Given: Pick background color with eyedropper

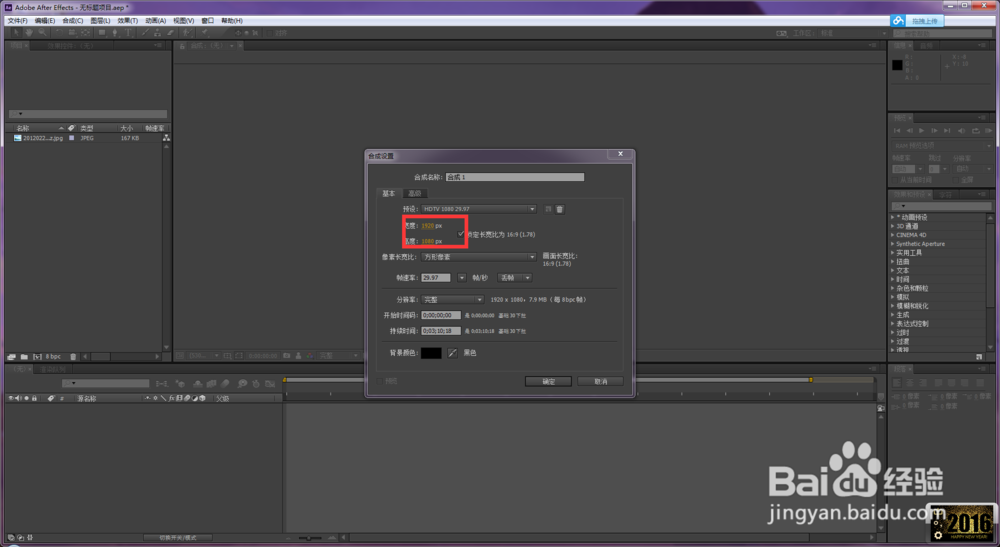Looking at the screenshot, I should [x=452, y=353].
